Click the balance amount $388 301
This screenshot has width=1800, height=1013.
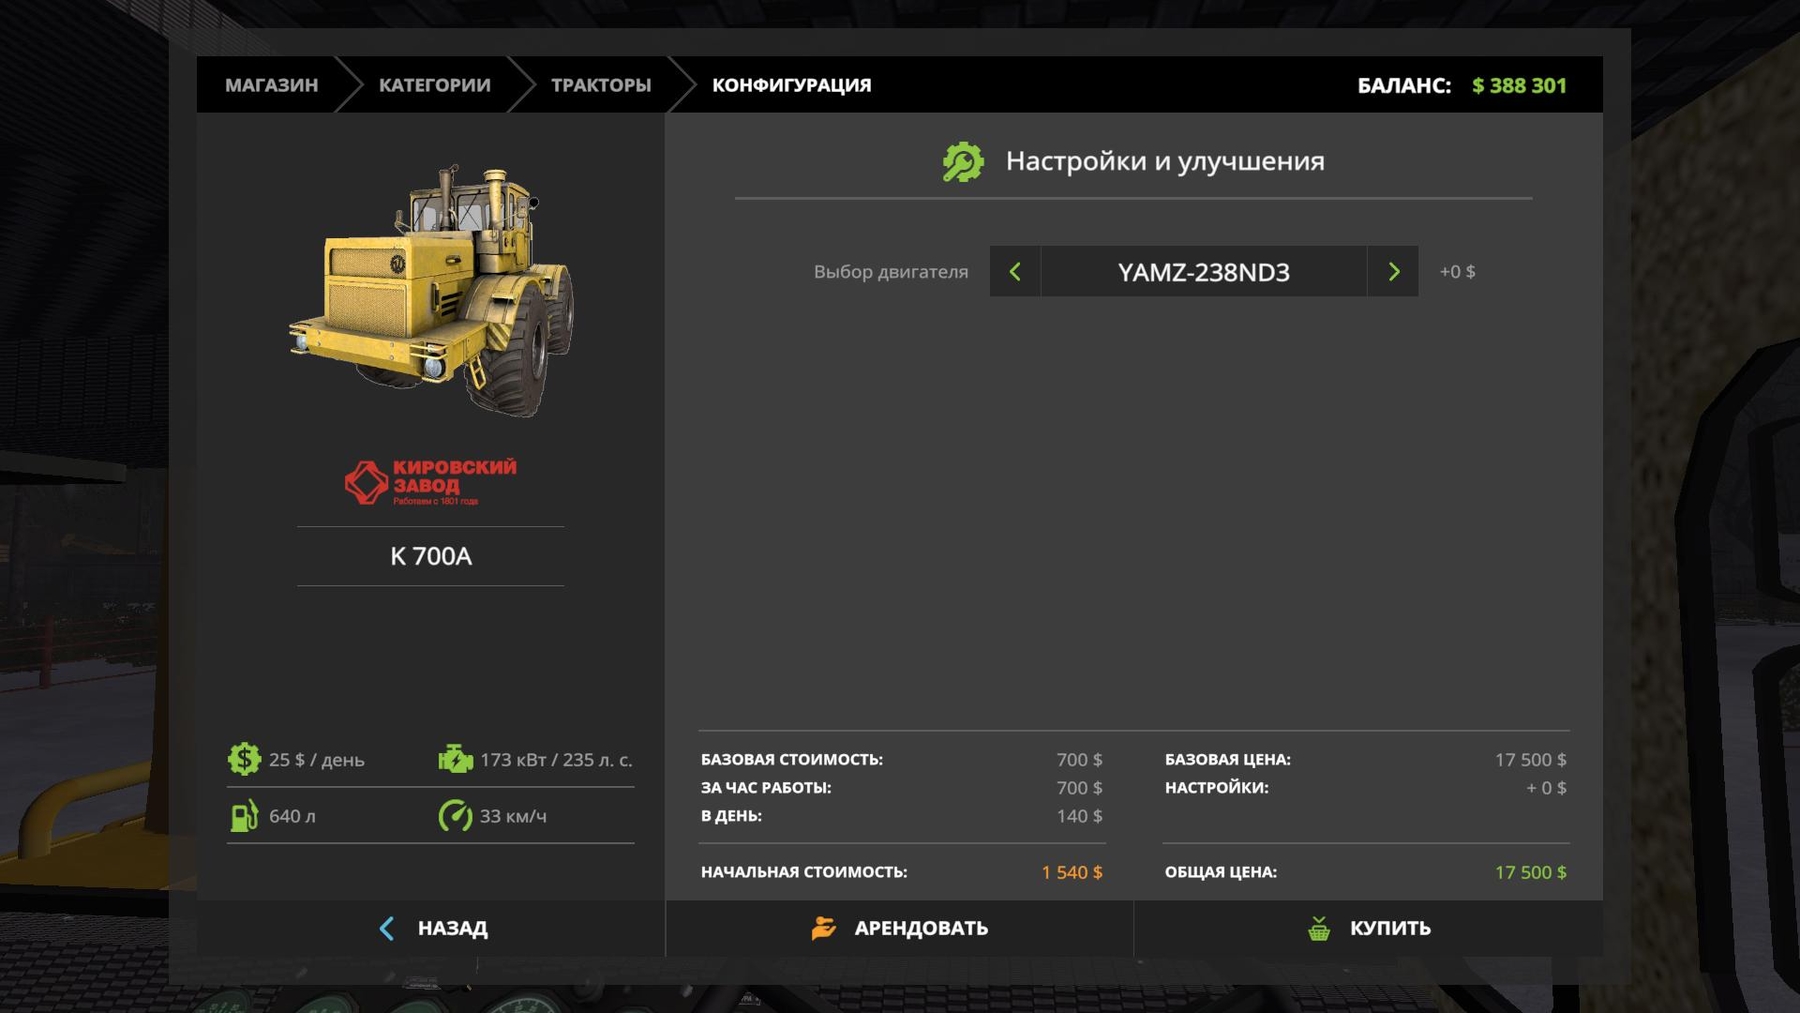tap(1518, 86)
